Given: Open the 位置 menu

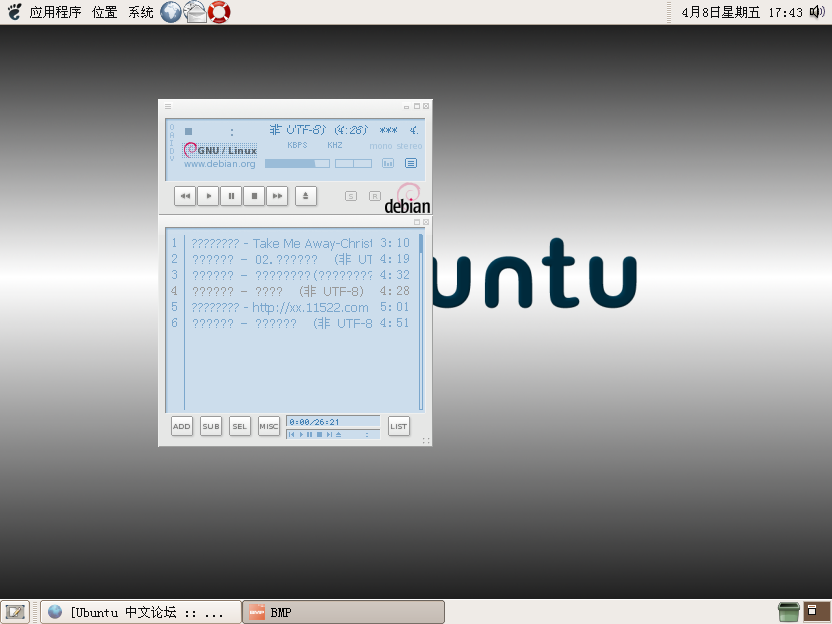Looking at the screenshot, I should (105, 12).
